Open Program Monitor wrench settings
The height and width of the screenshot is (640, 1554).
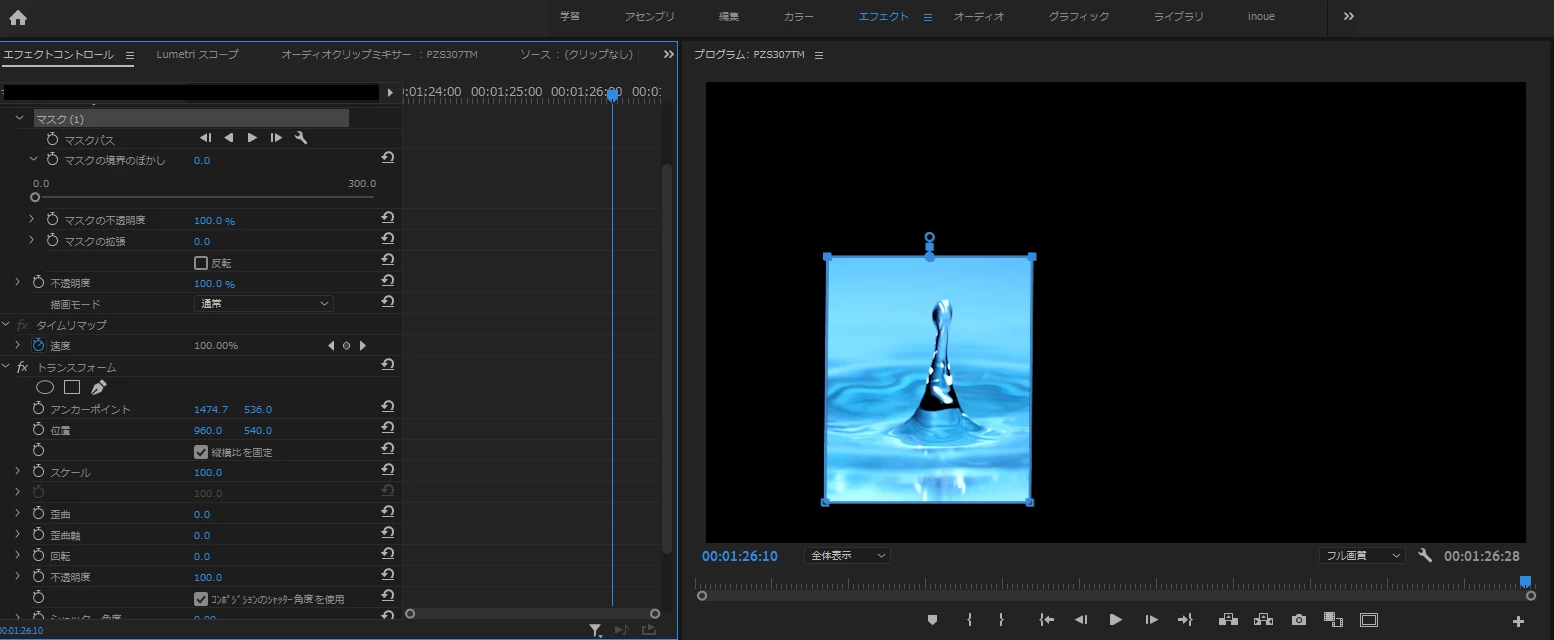[1425, 555]
